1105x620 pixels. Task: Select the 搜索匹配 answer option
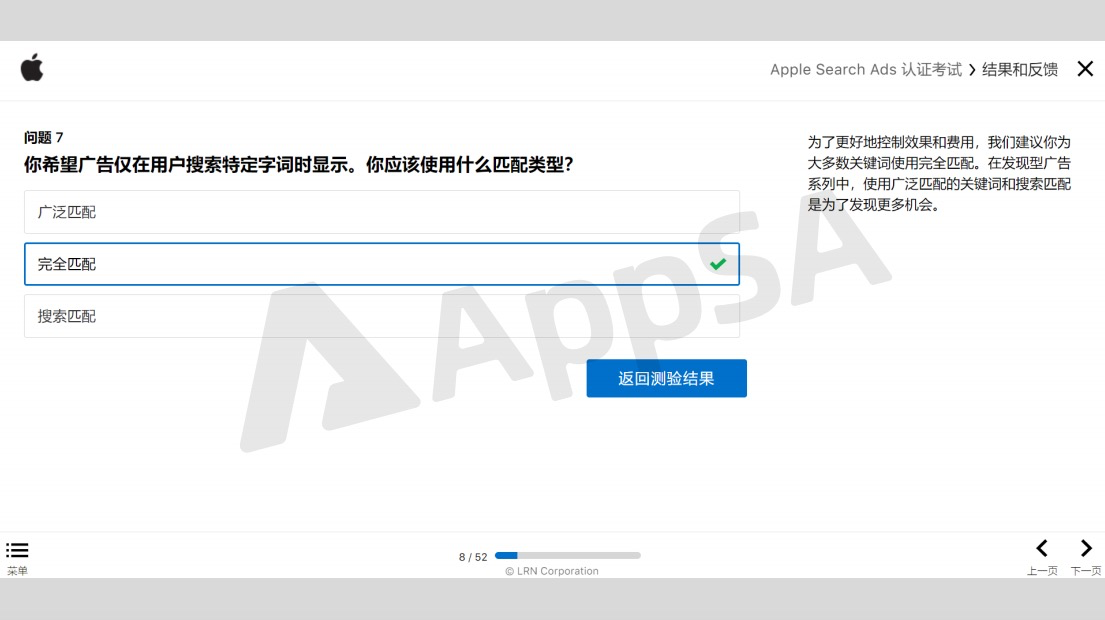[x=382, y=316]
